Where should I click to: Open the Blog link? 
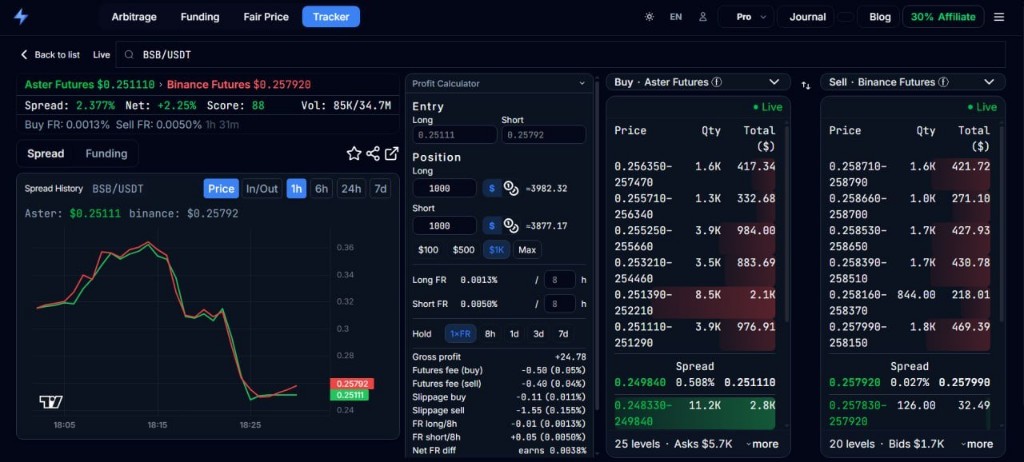[880, 17]
